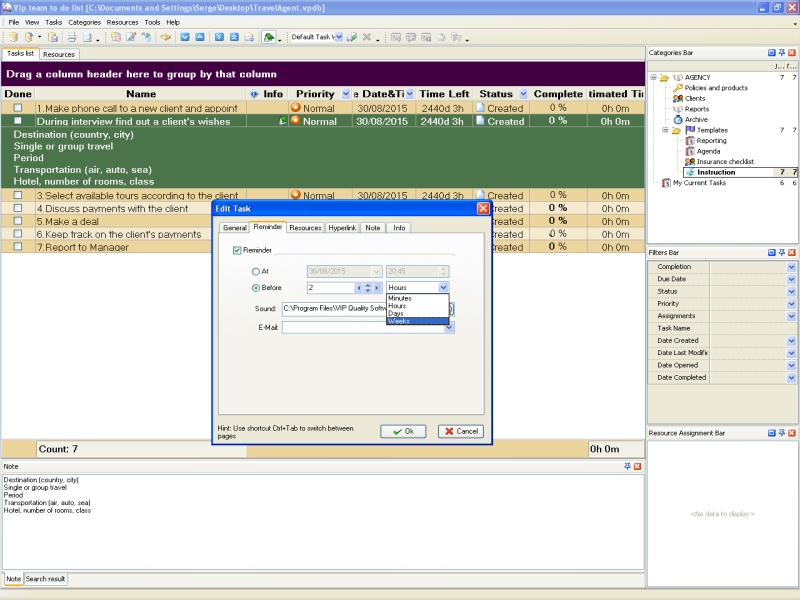Collapse the AGENCY tree node
The height and width of the screenshot is (600, 800).
(x=652, y=77)
